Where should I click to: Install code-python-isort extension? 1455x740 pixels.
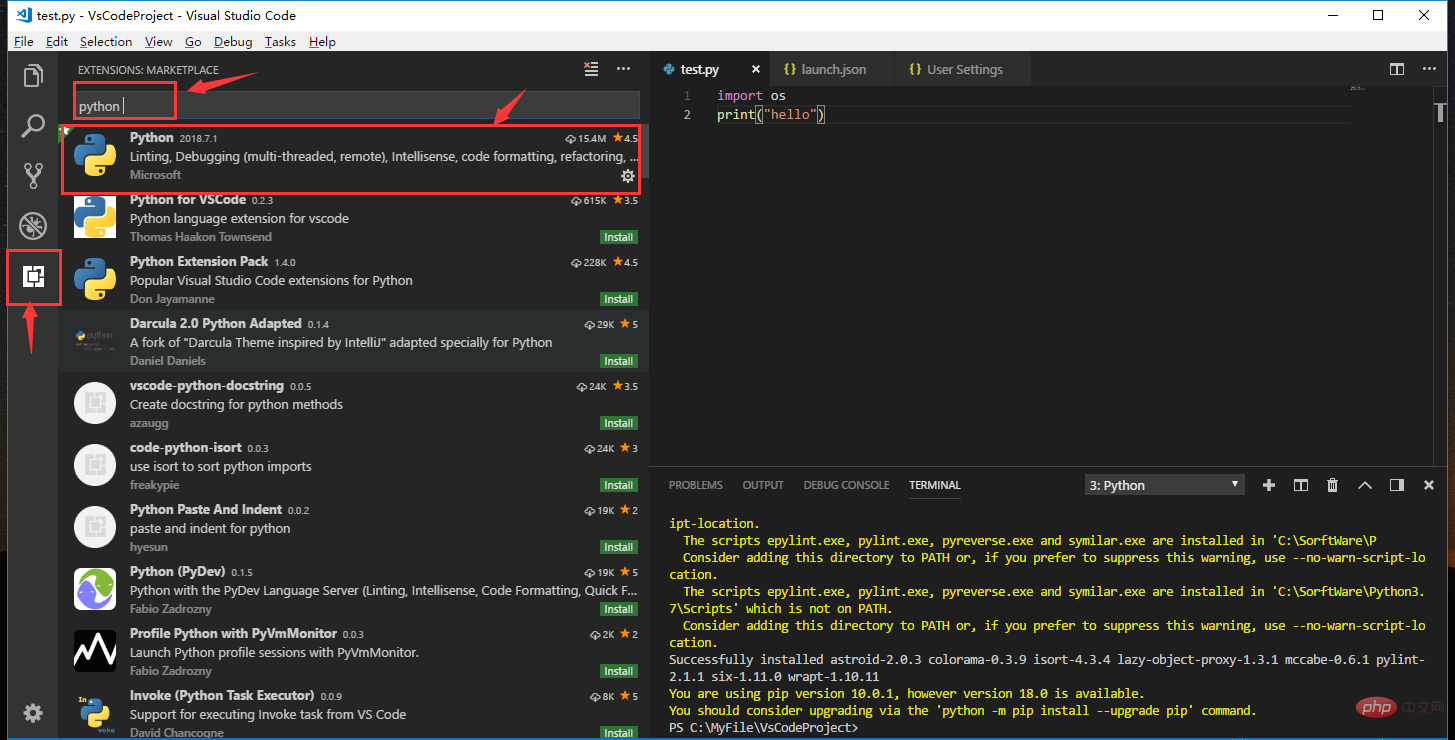point(619,485)
